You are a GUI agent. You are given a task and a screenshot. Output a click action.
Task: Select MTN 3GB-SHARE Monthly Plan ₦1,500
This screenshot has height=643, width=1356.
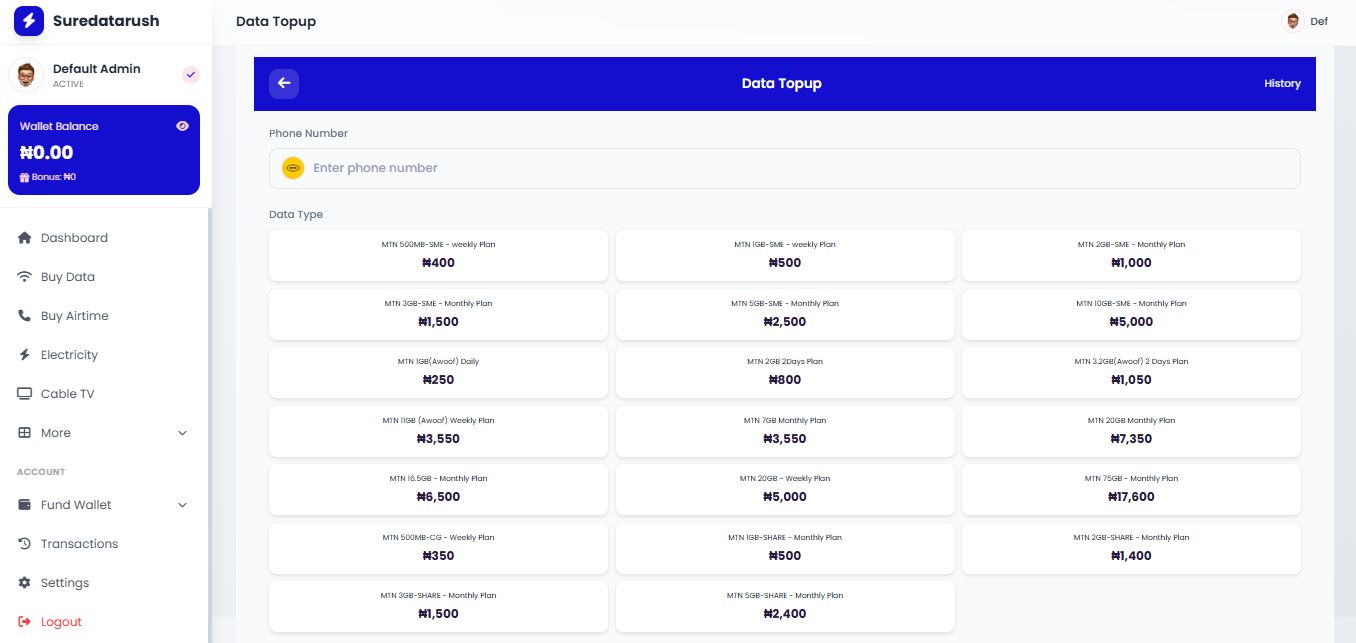[x=438, y=606]
